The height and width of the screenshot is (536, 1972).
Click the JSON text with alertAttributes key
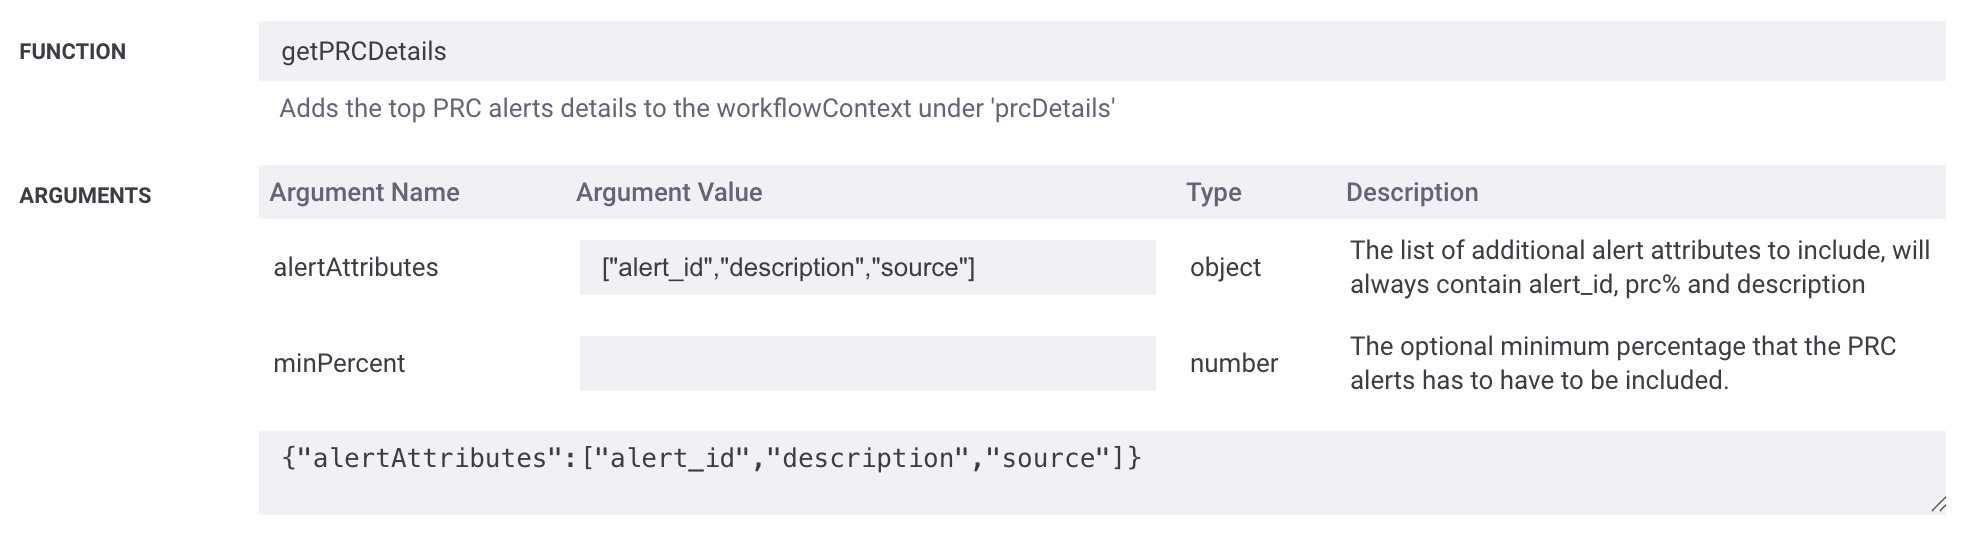pyautogui.click(x=711, y=458)
